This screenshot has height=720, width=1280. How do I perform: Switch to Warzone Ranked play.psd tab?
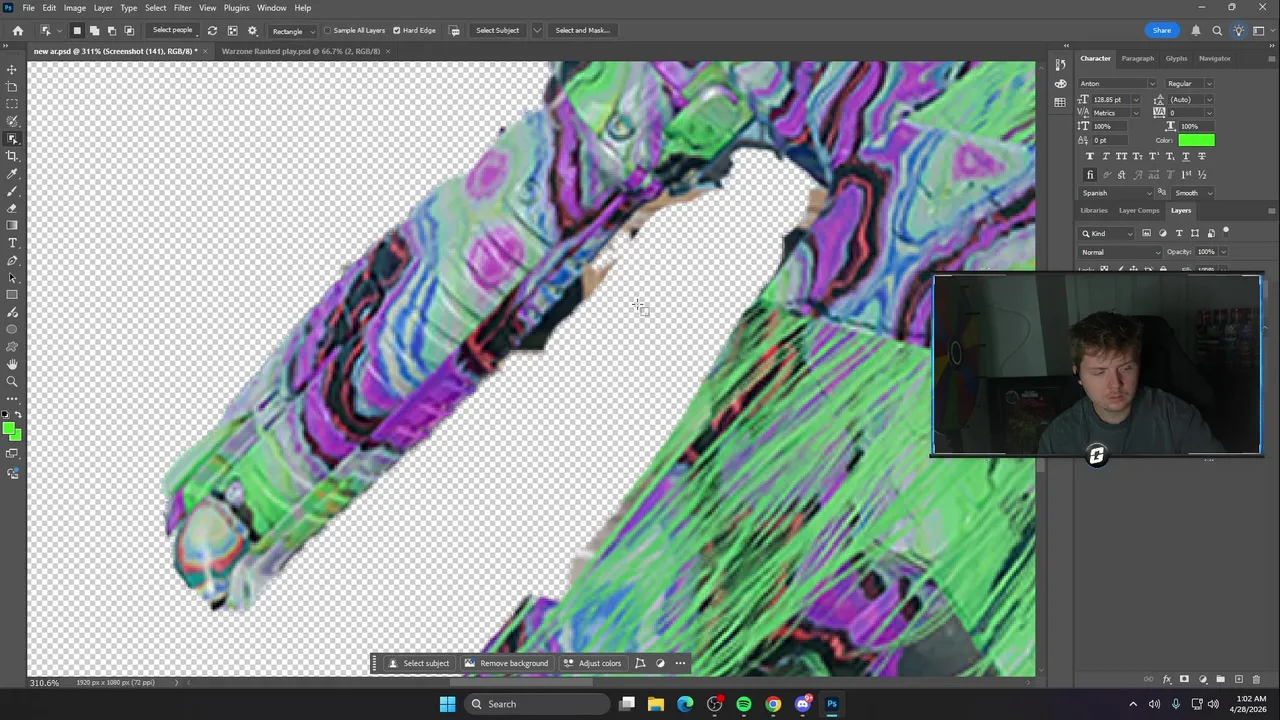(x=301, y=51)
